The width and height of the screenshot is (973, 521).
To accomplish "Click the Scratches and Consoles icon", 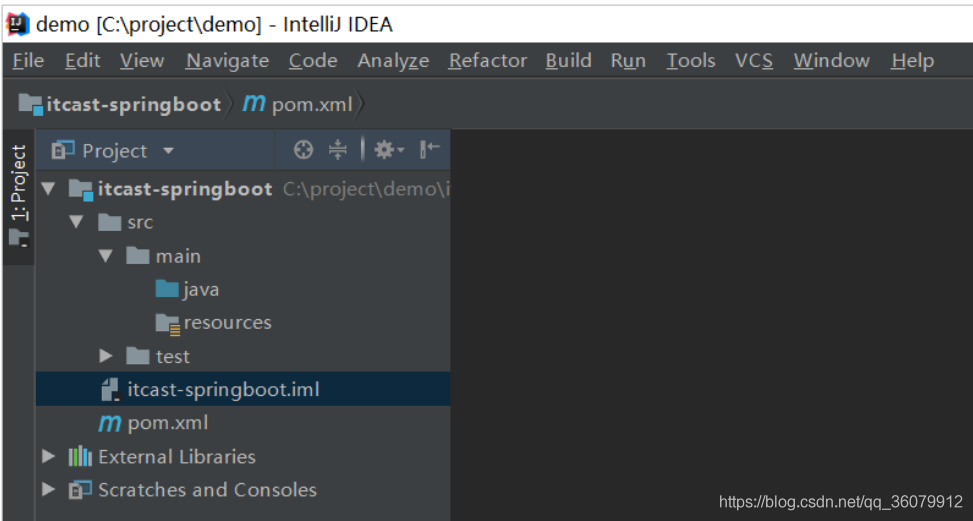I will (x=80, y=490).
